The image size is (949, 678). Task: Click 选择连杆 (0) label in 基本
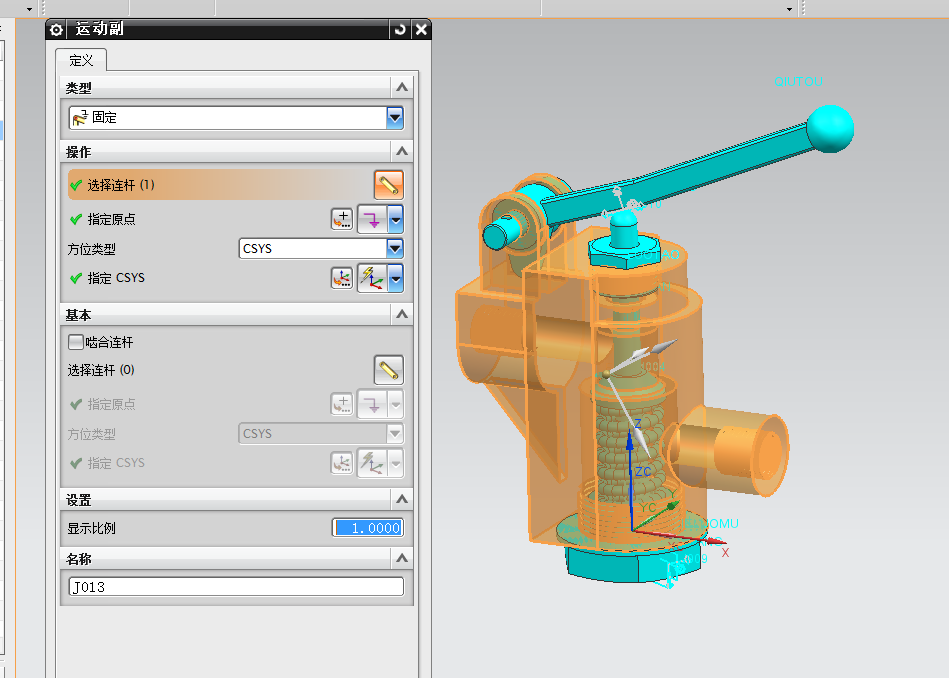pyautogui.click(x=101, y=370)
